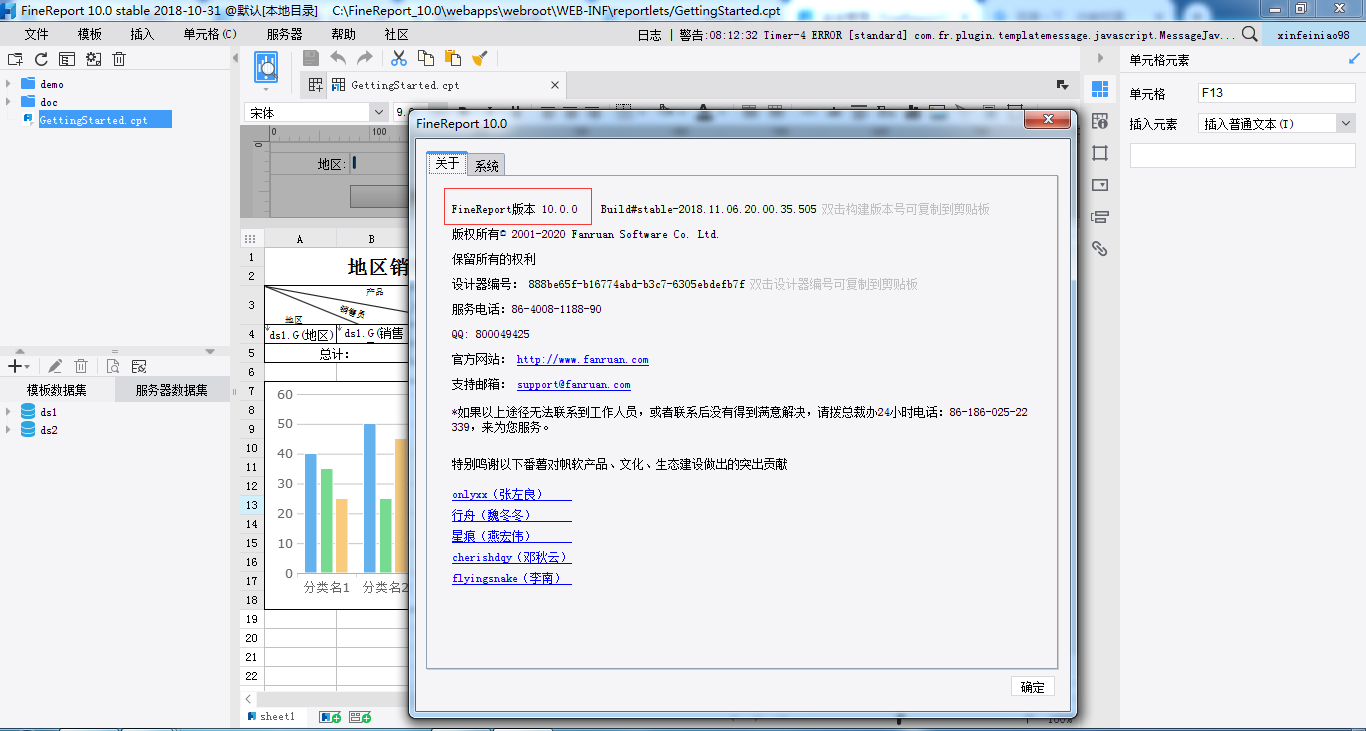Viewport: 1366px width, 731px height.
Task: Click the save floppy disk icon
Action: pyautogui.click(x=311, y=58)
